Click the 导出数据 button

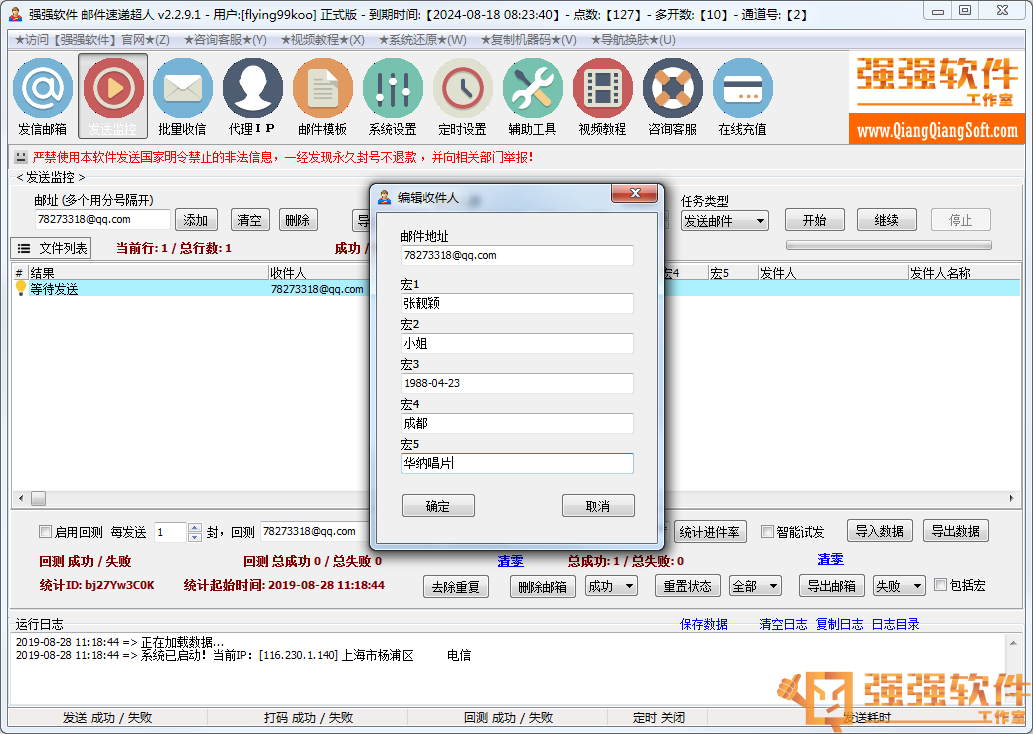[x=955, y=531]
